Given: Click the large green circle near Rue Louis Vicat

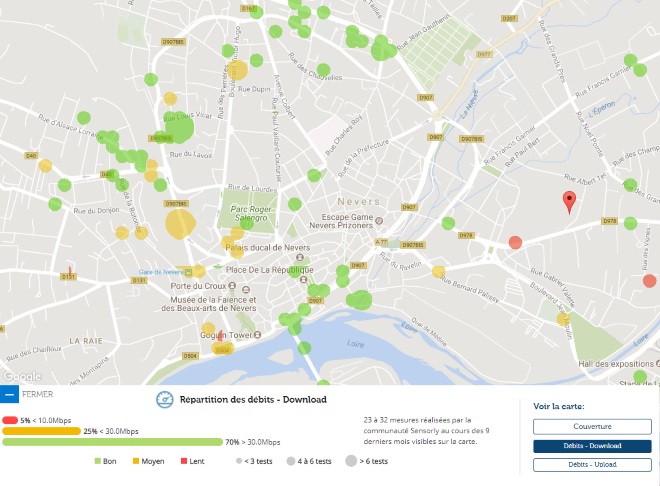Looking at the screenshot, I should click(x=178, y=129).
